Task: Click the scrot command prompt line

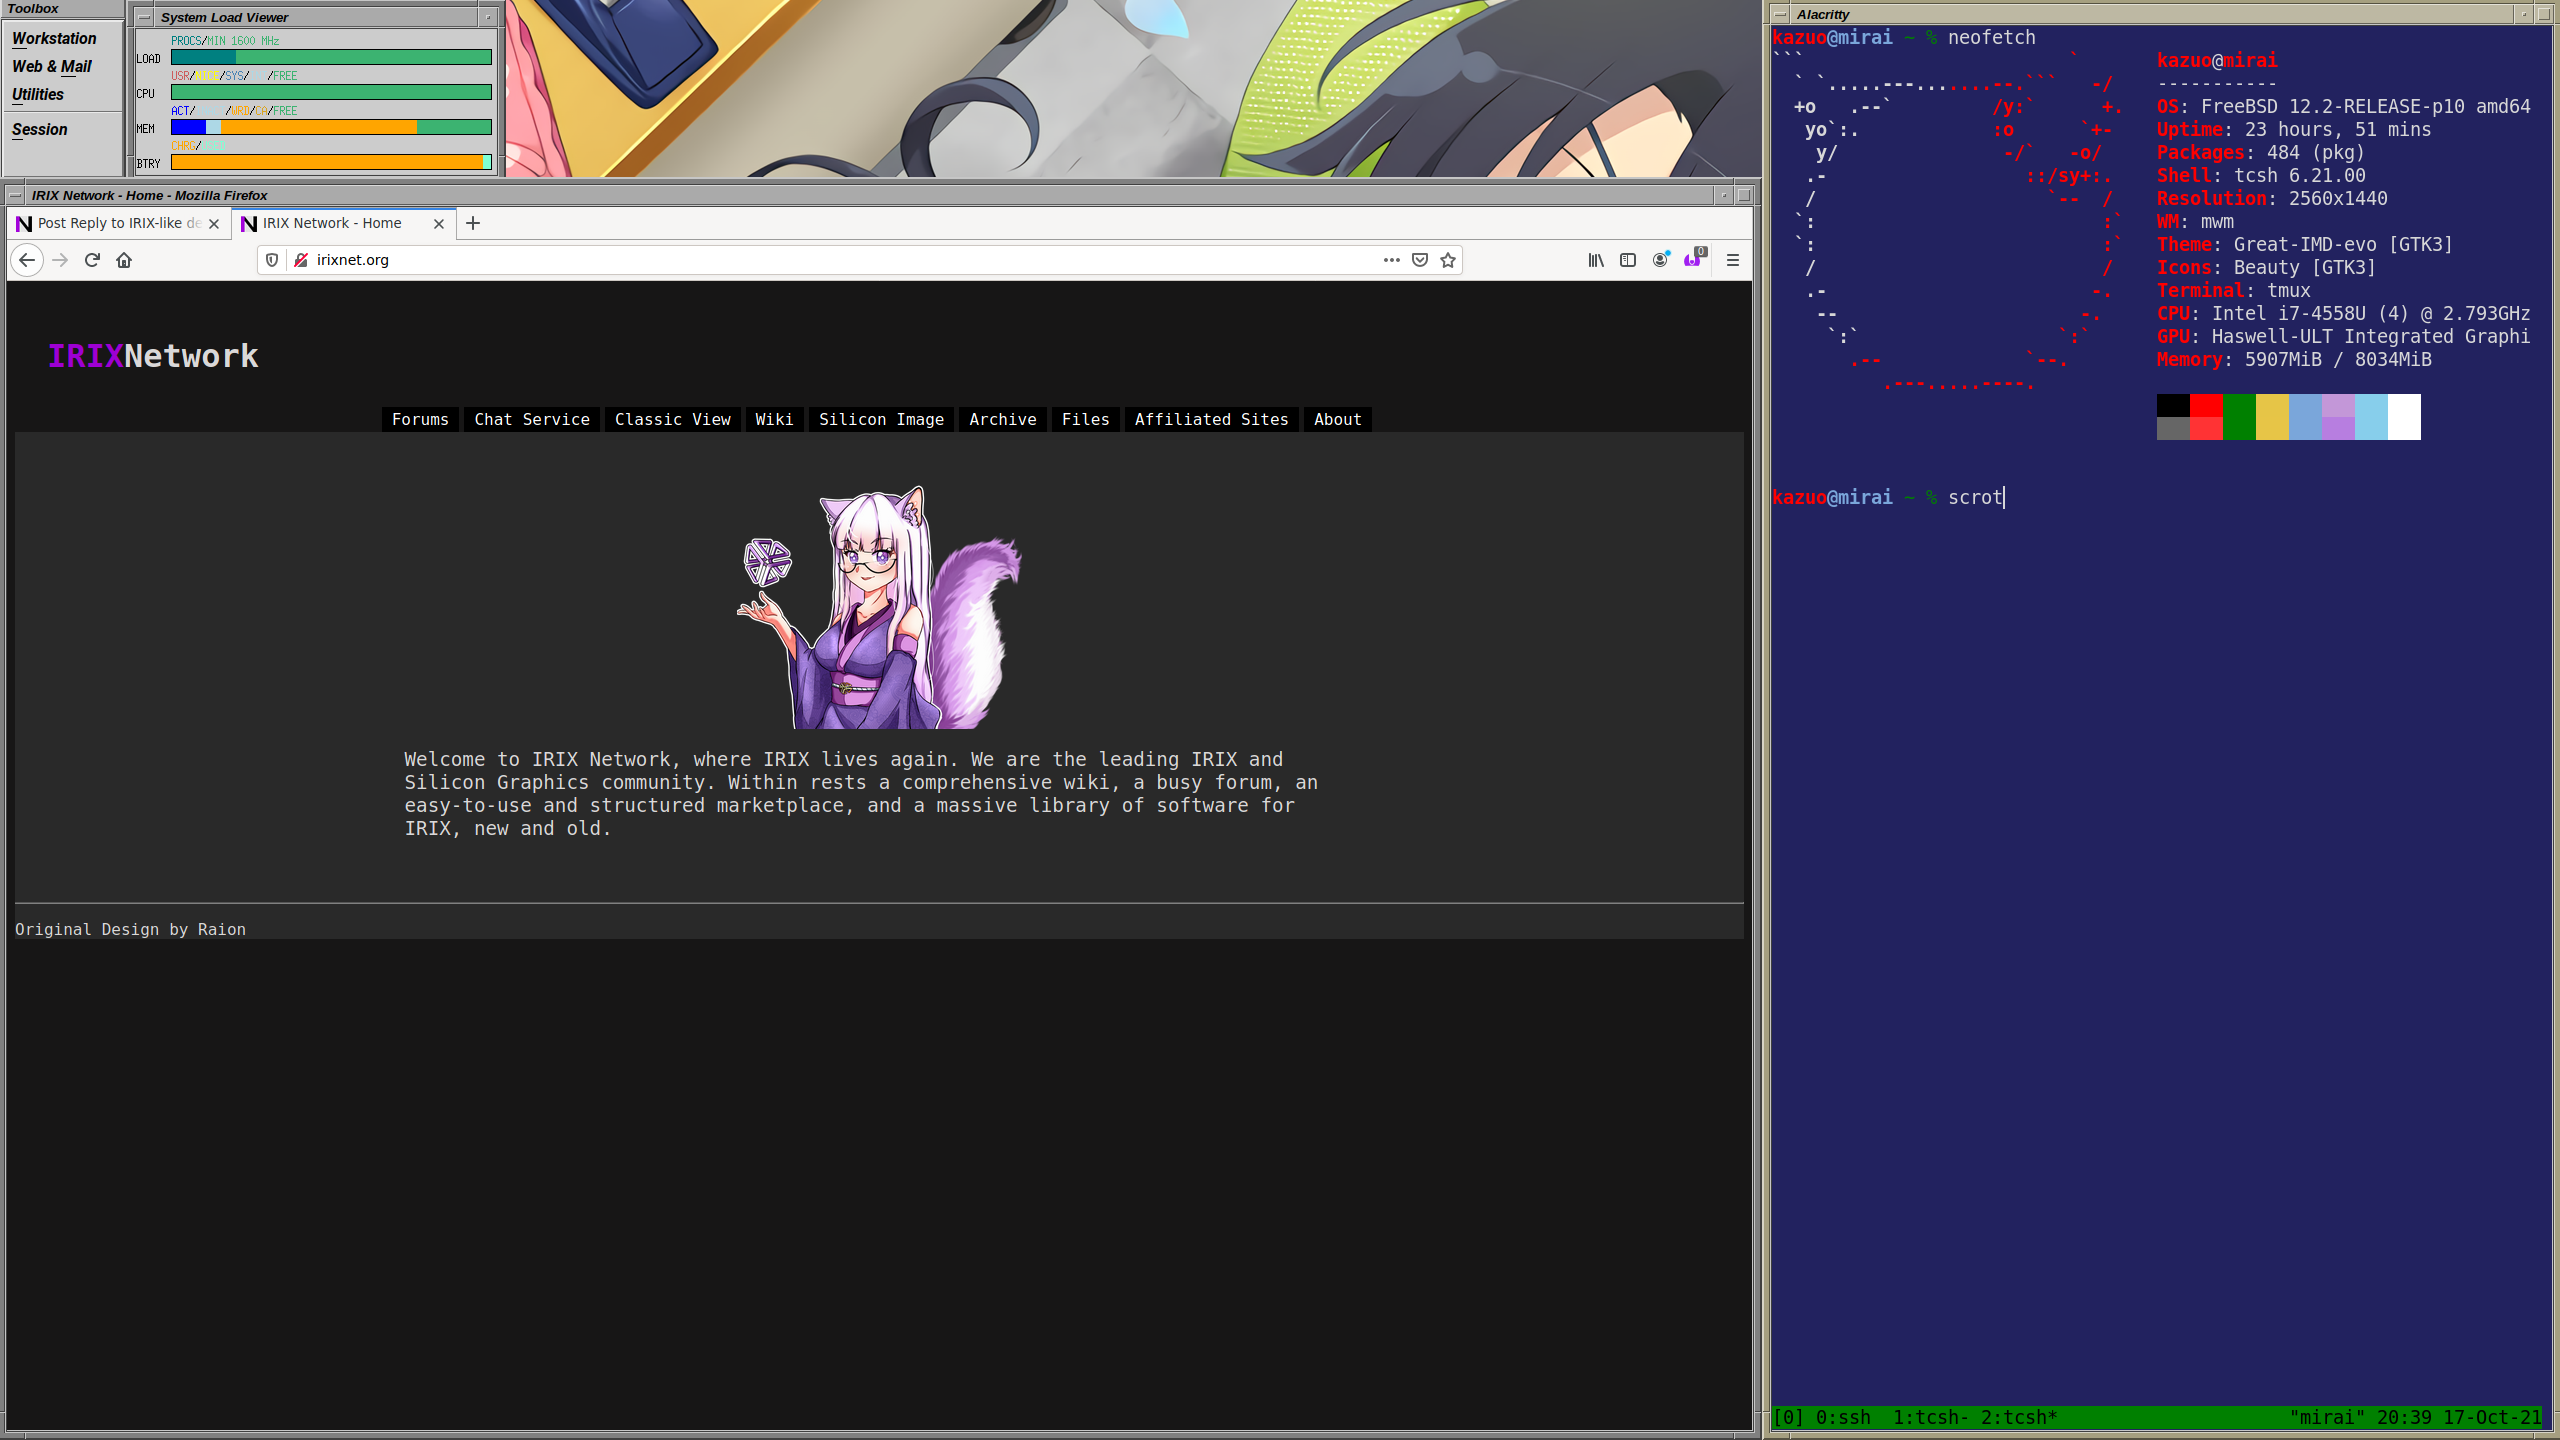Action: tap(1888, 497)
